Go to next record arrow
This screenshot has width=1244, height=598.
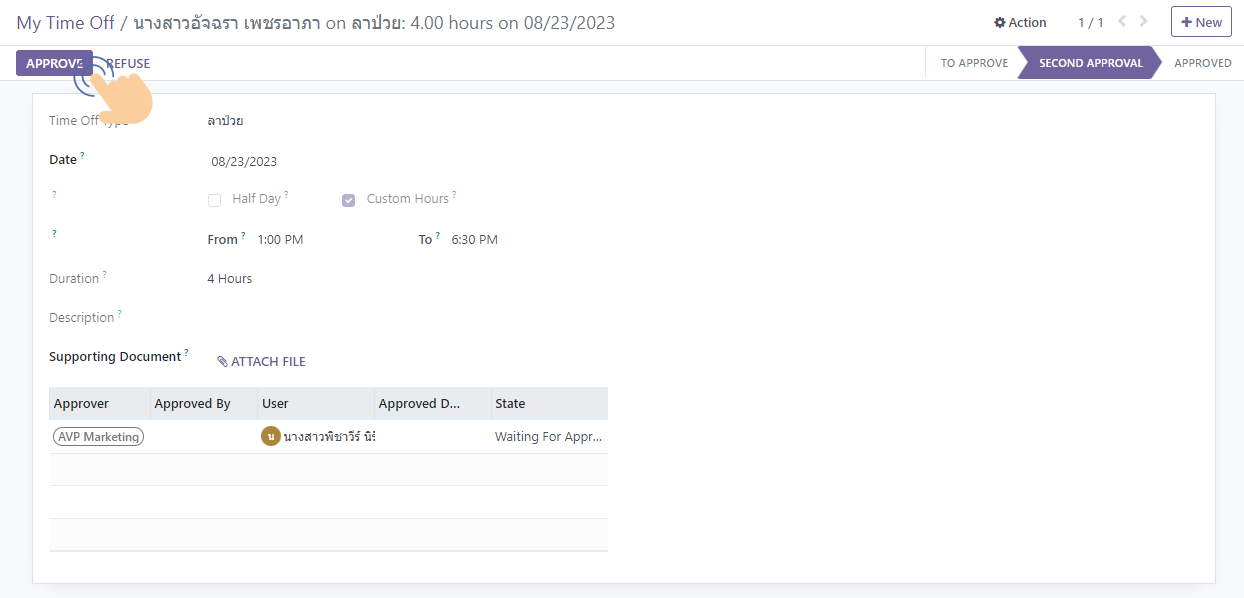[x=1144, y=22]
